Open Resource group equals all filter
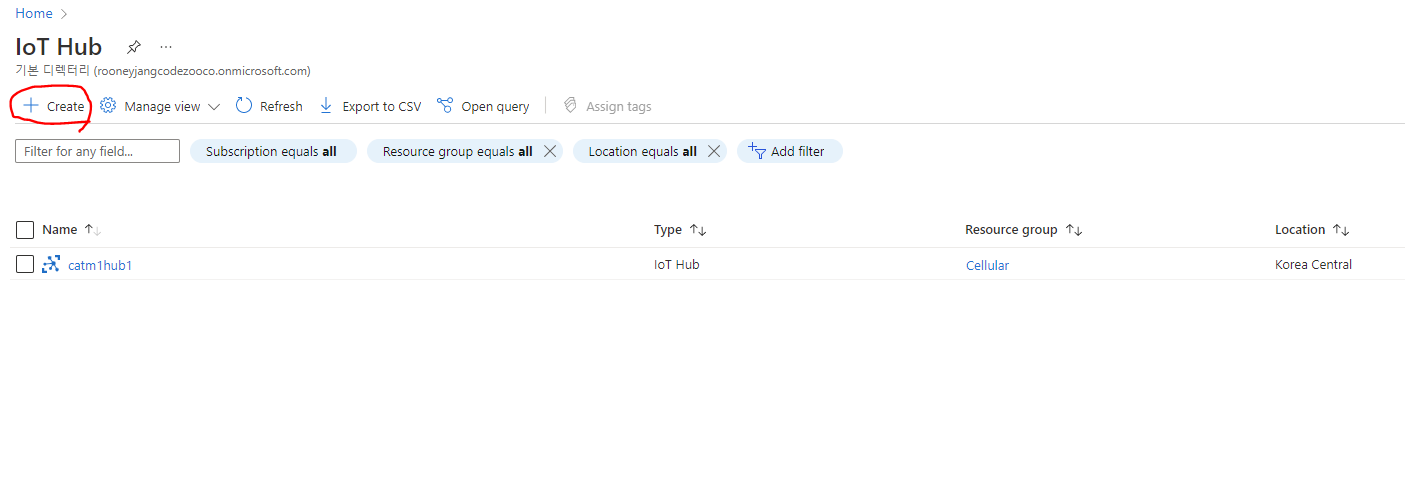Image resolution: width=1405 pixels, height=481 pixels. tap(457, 151)
